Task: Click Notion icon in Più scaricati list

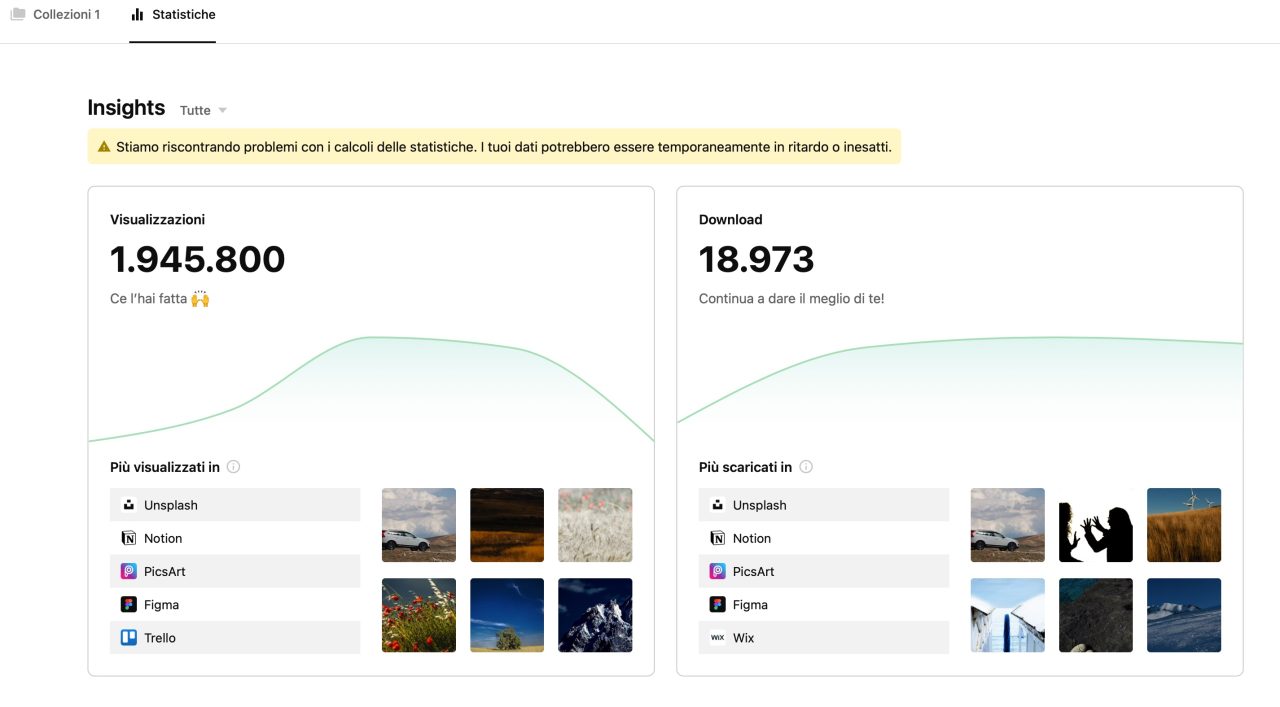Action: (x=717, y=538)
